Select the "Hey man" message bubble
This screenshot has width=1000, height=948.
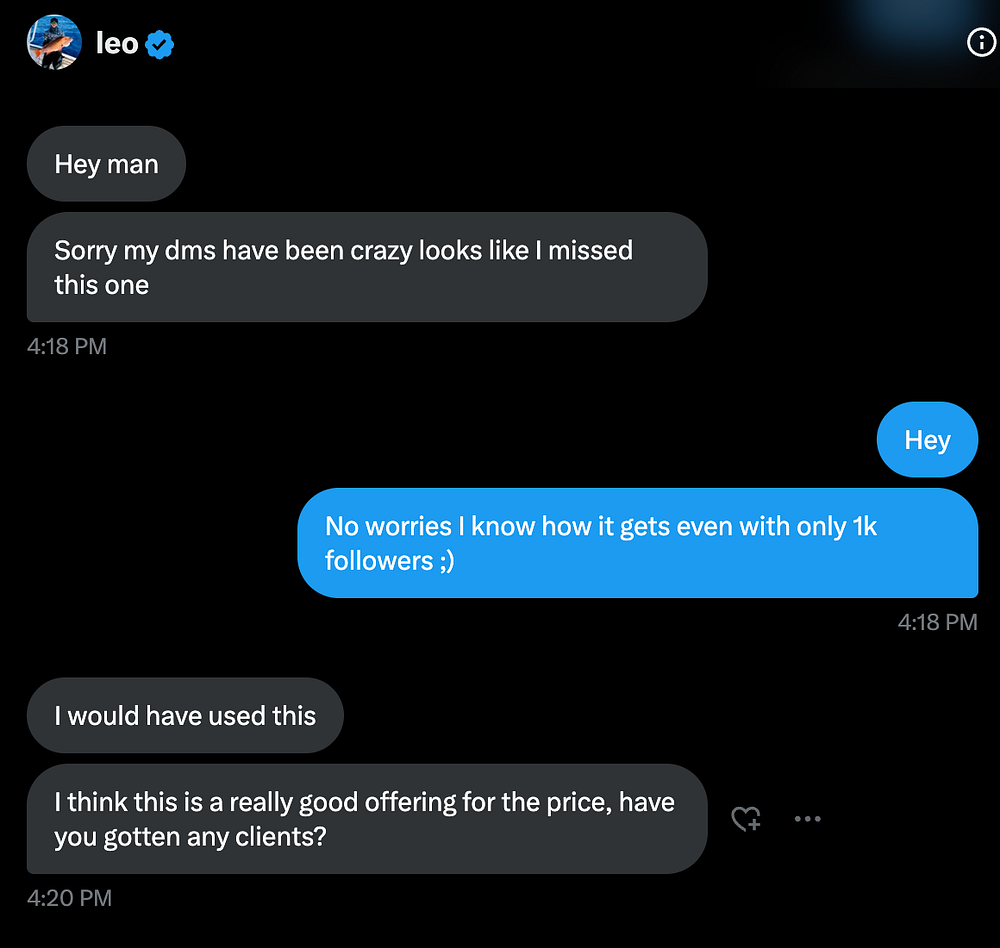tap(106, 164)
